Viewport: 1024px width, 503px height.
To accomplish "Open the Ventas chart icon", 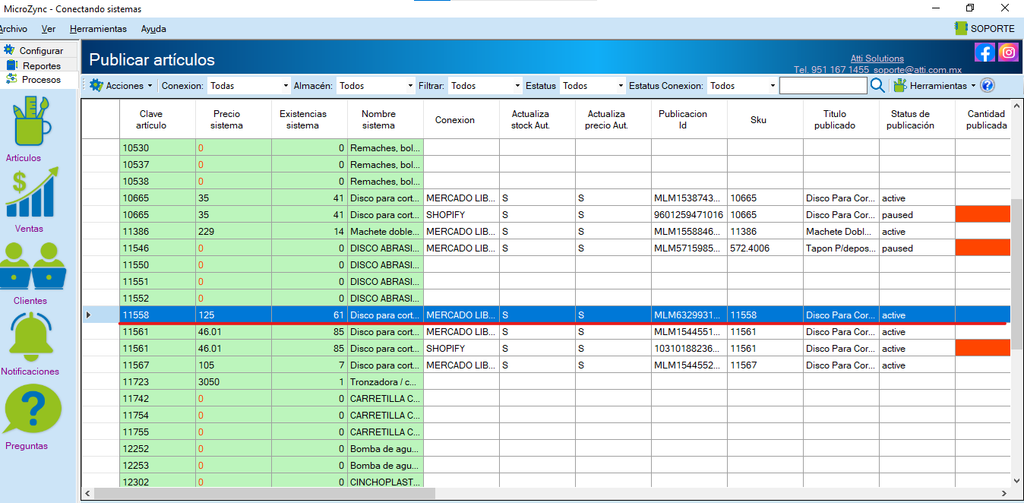I will pos(32,192).
